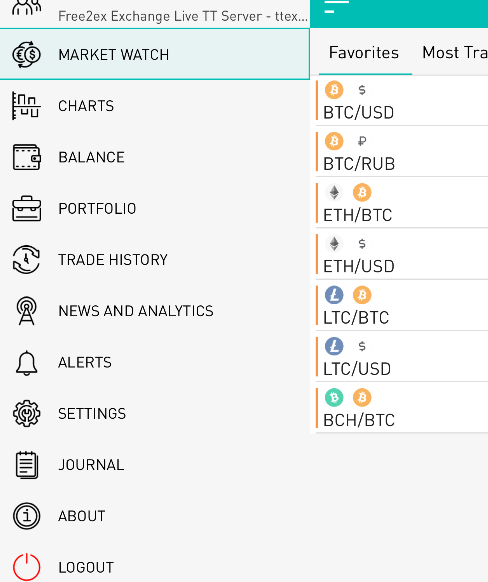Open Trade History clock icon
Image resolution: width=488 pixels, height=582 pixels.
(26, 259)
